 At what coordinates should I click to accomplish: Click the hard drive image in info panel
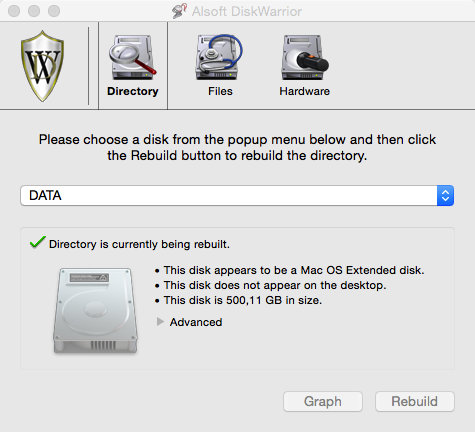pyautogui.click(x=95, y=310)
